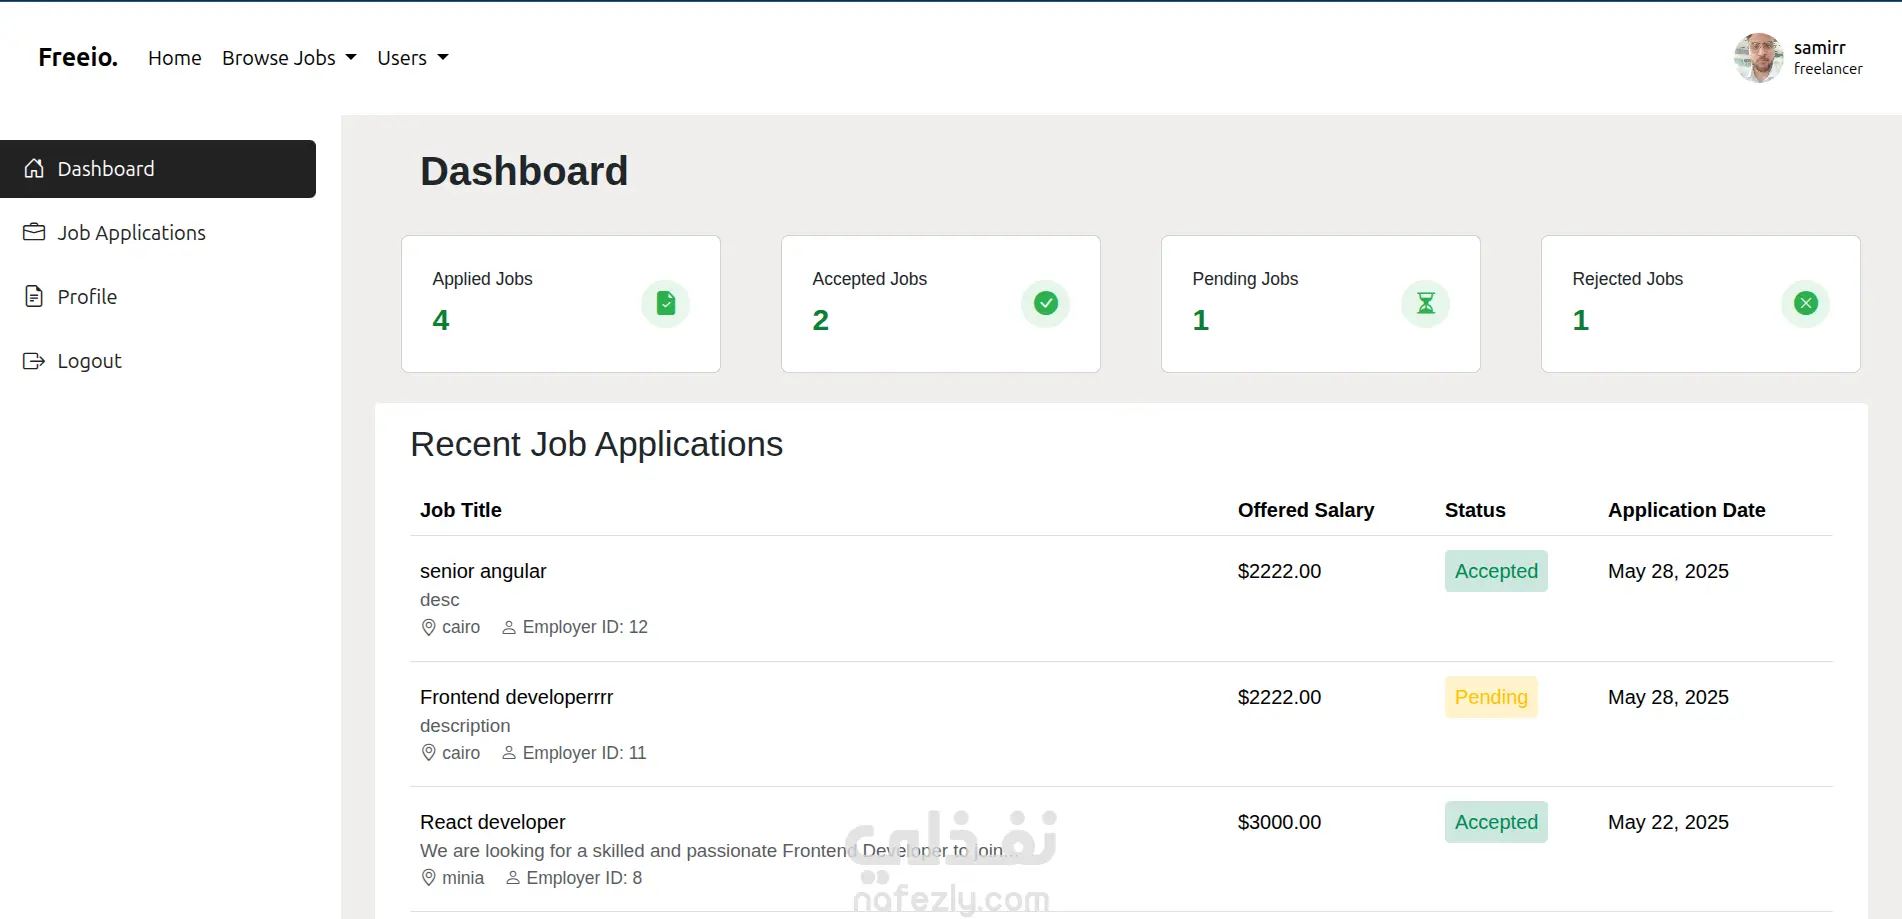Click the Profile document icon

pos(34,297)
